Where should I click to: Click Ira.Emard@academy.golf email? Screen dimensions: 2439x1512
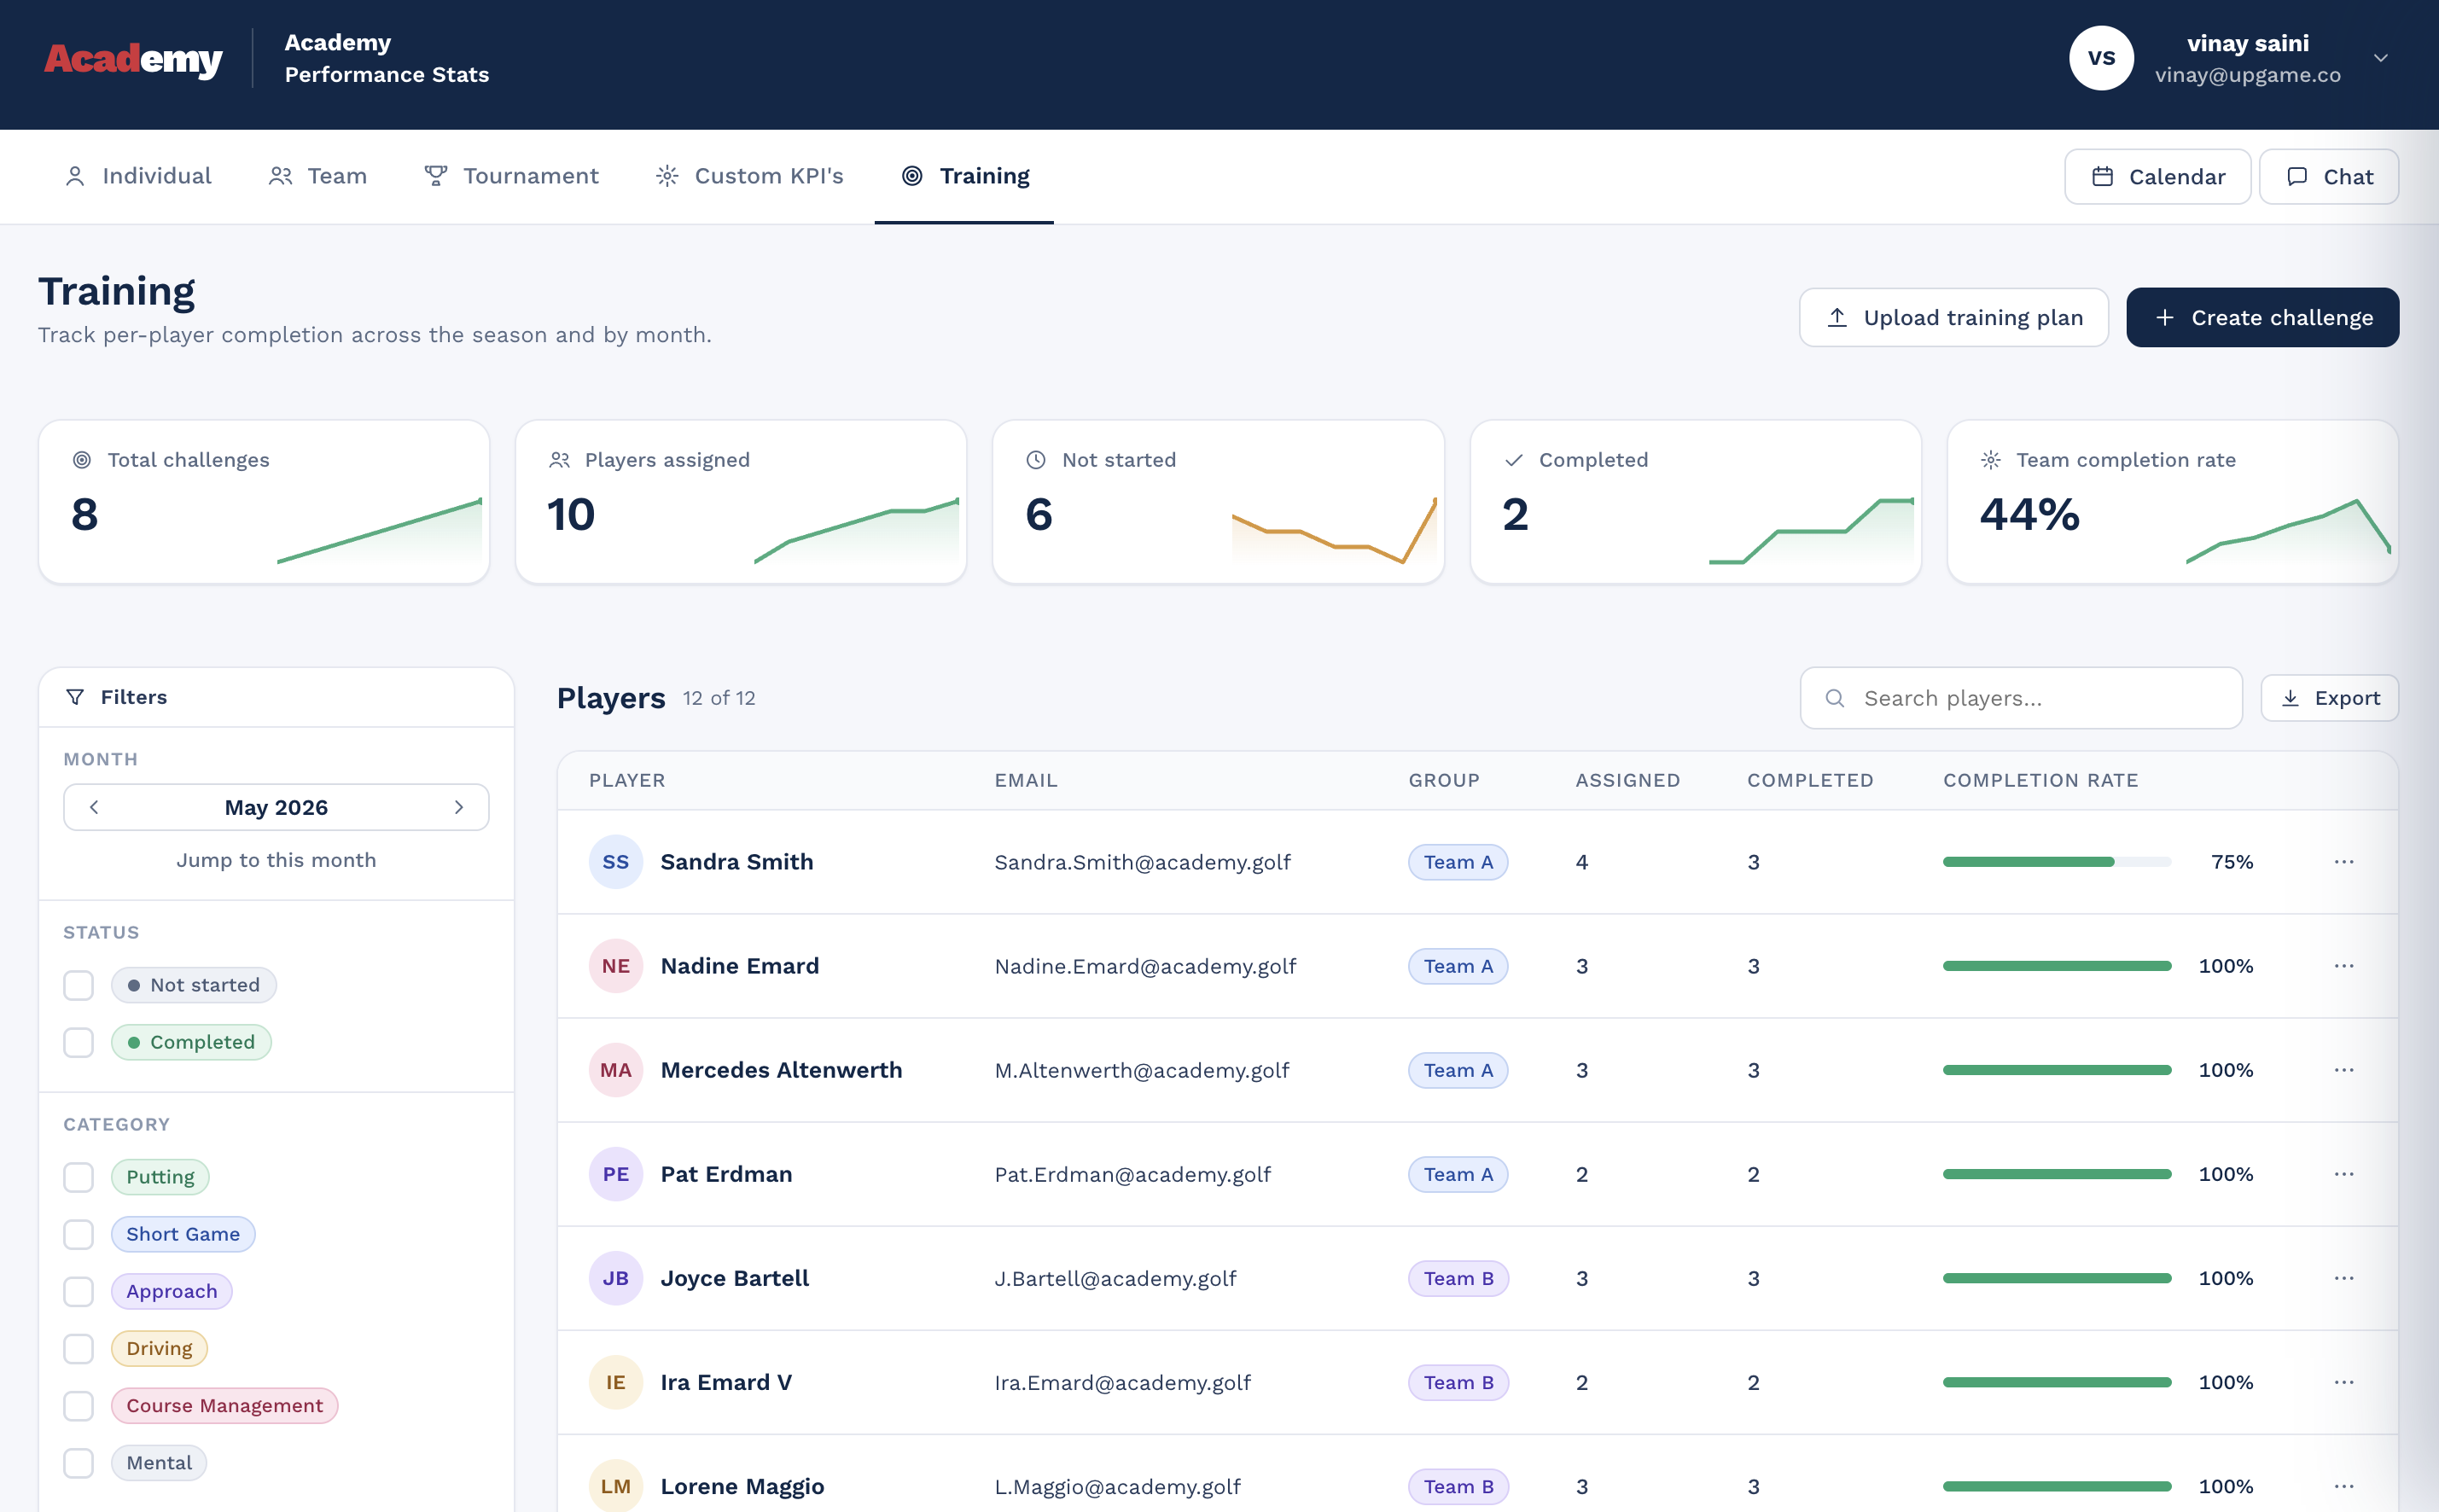tap(1122, 1382)
